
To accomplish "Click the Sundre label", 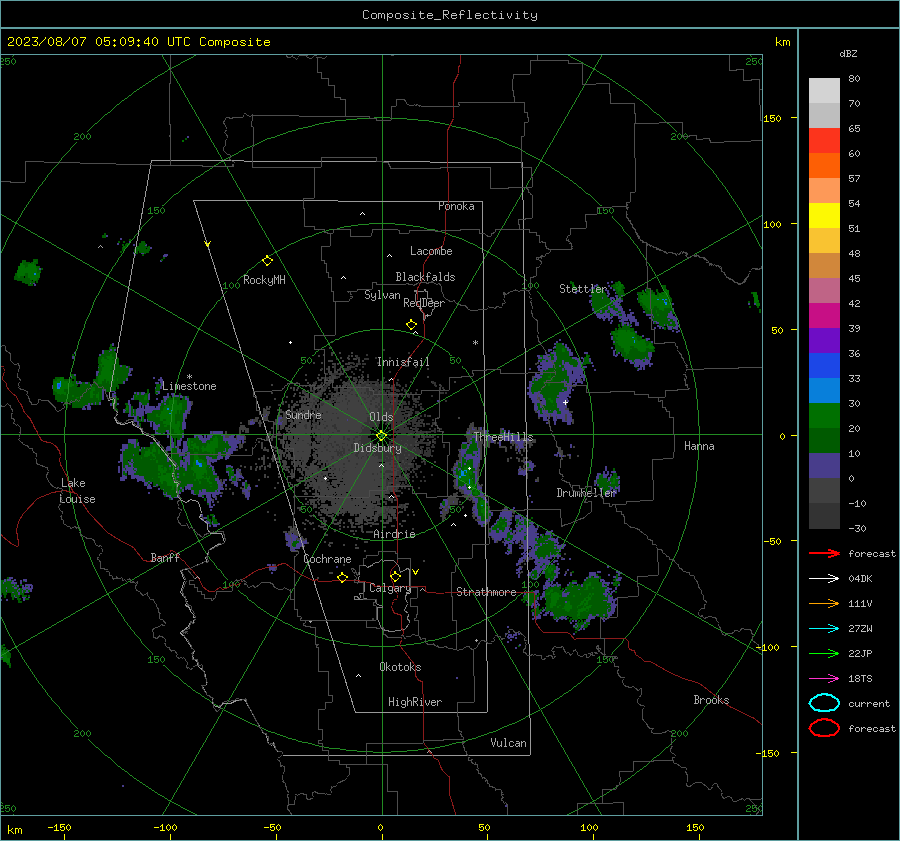I will pyautogui.click(x=303, y=415).
